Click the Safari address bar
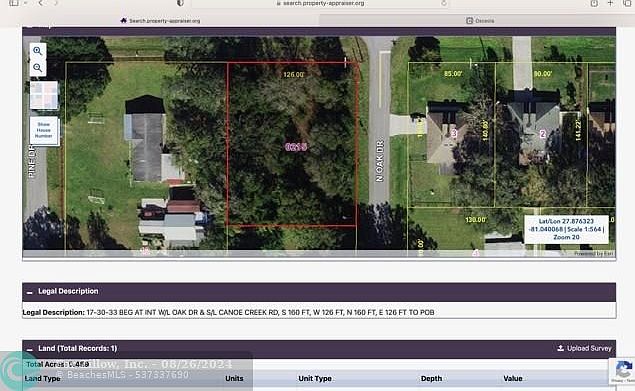 320,3
